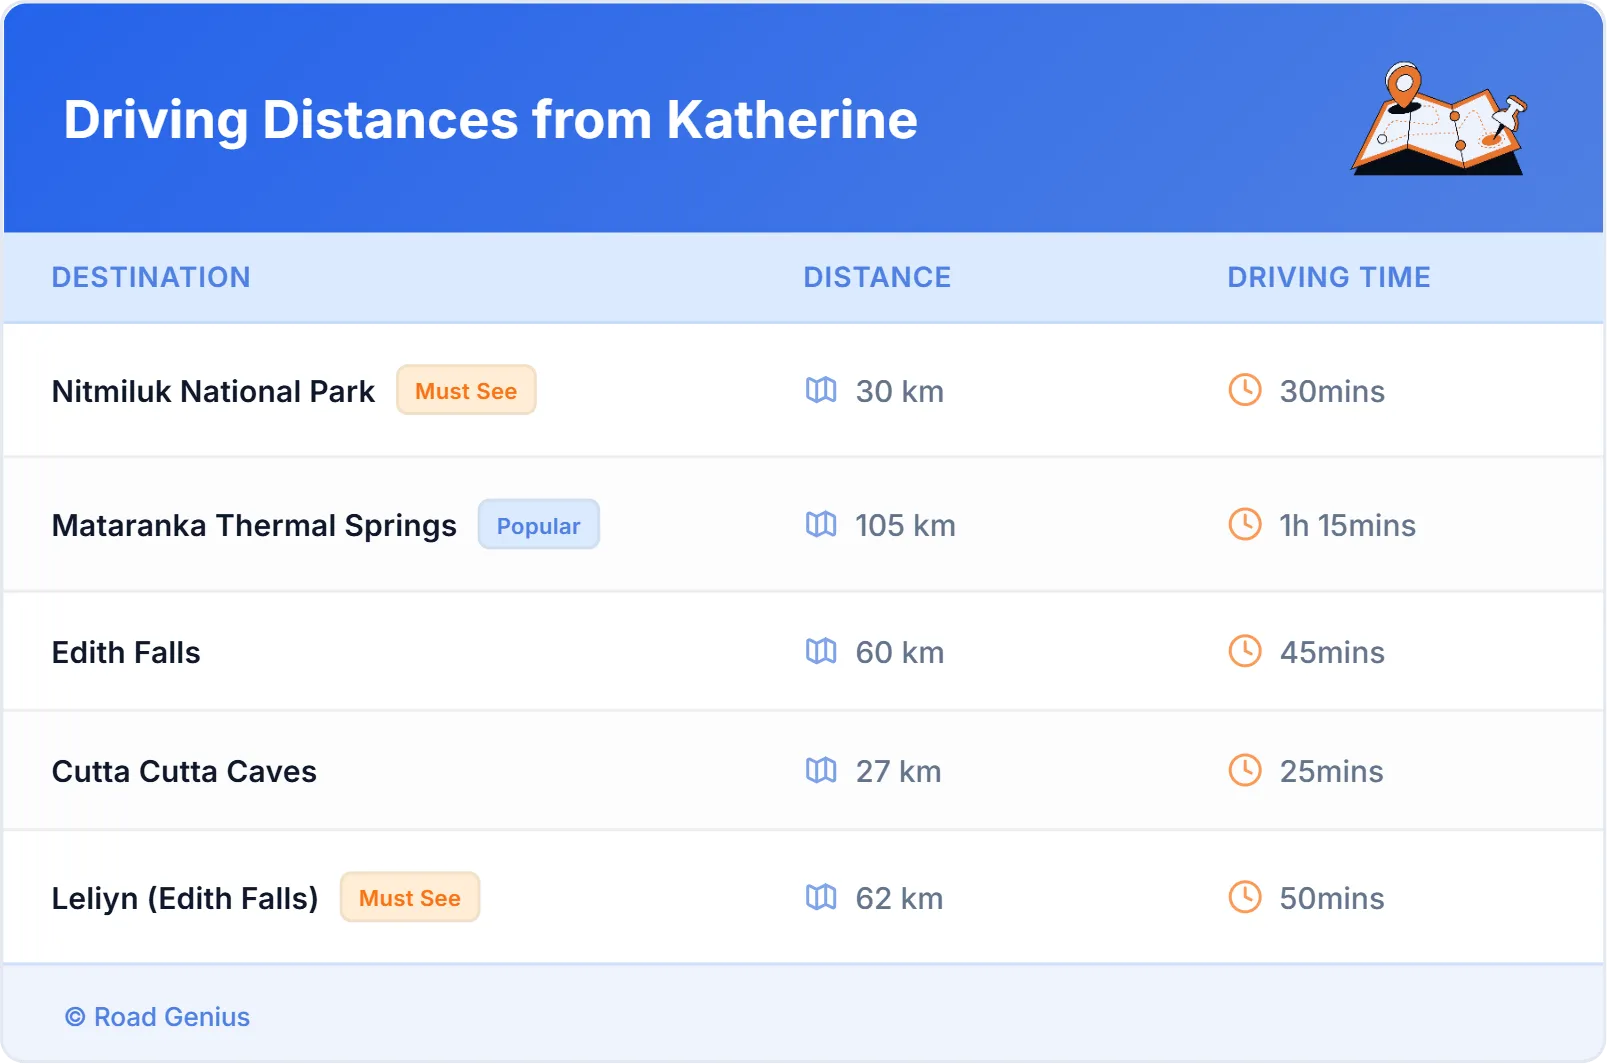Click the clock icon beside 50mins

(1245, 897)
